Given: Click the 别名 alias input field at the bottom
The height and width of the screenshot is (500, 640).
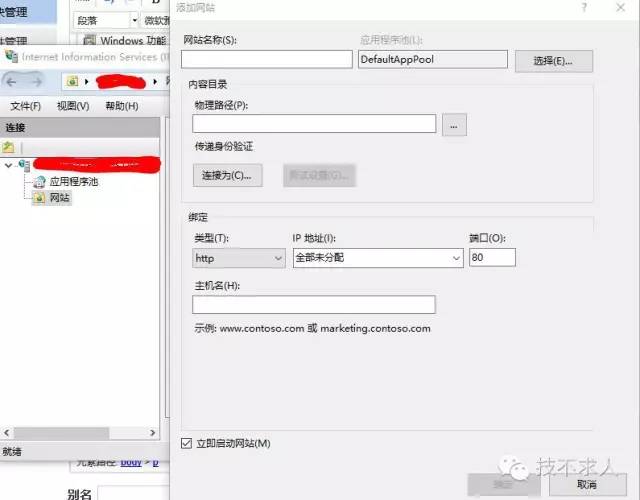Looking at the screenshot, I should pos(133,493).
